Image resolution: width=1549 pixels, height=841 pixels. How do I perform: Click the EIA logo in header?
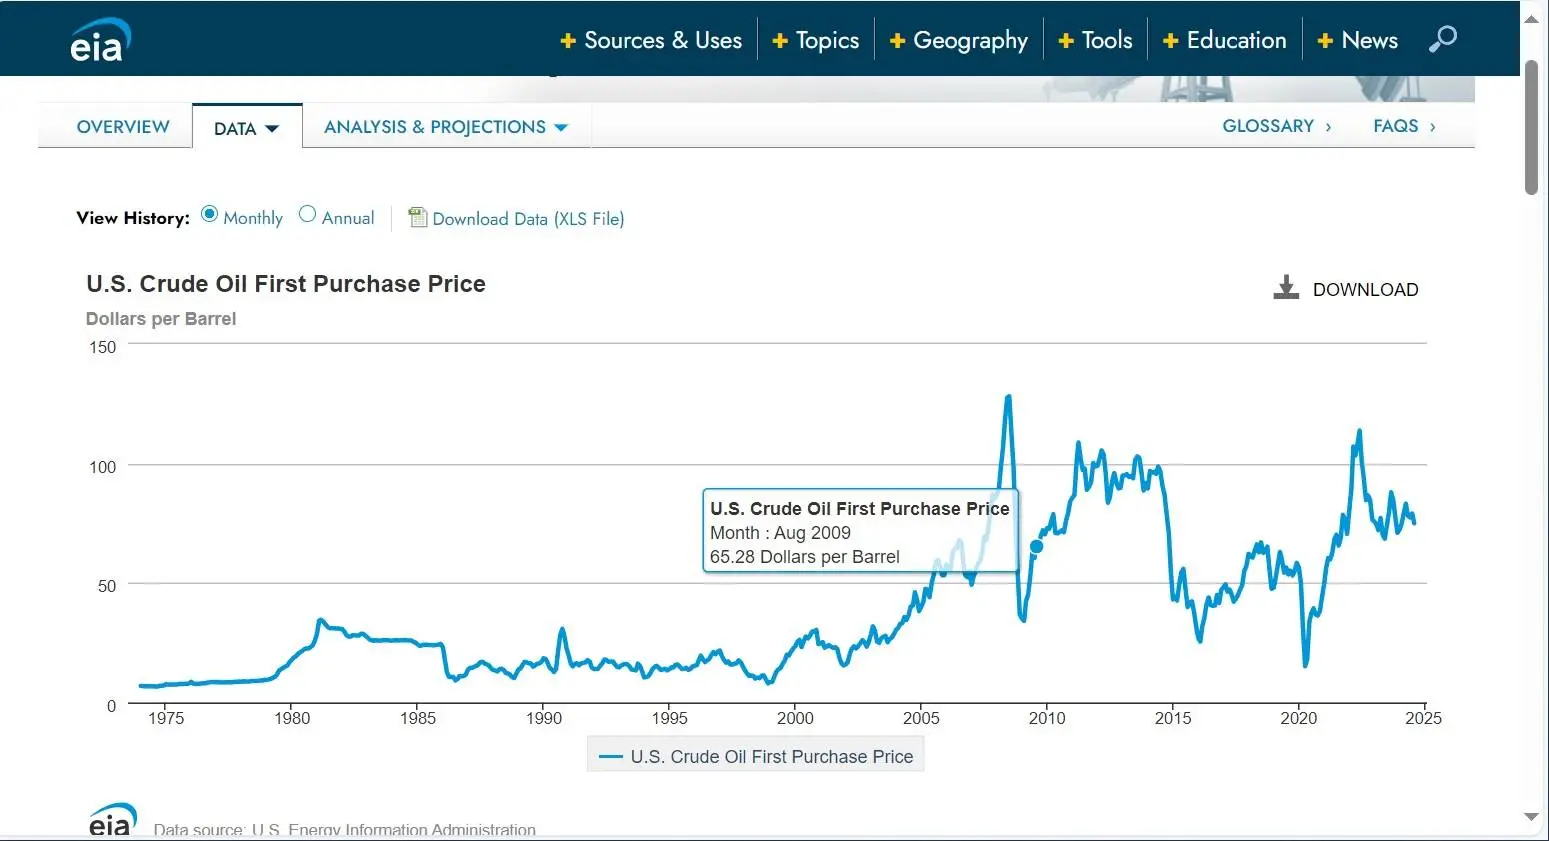[x=100, y=41]
